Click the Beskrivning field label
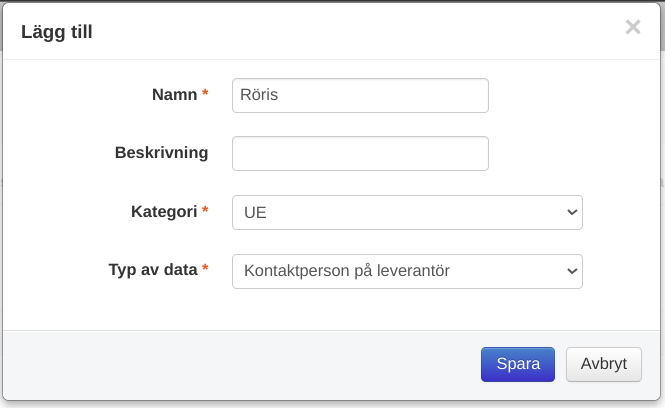This screenshot has height=408, width=665. pos(161,153)
